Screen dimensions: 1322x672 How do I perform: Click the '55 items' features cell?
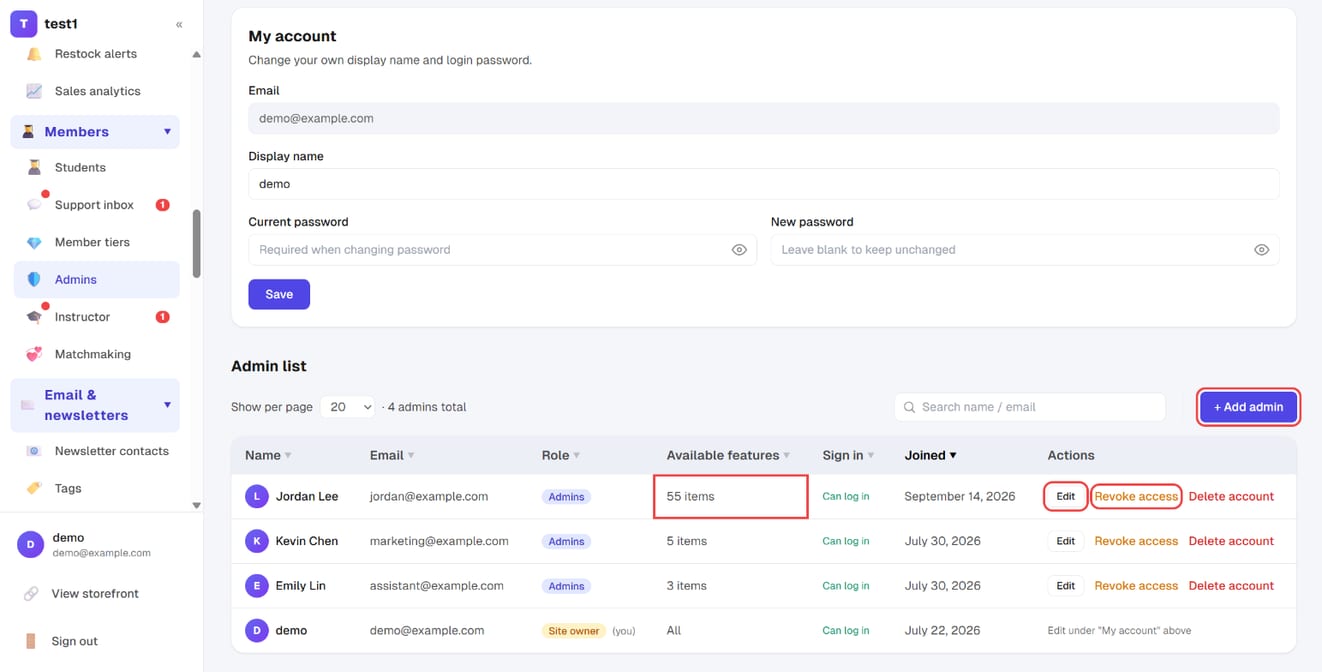click(x=730, y=496)
